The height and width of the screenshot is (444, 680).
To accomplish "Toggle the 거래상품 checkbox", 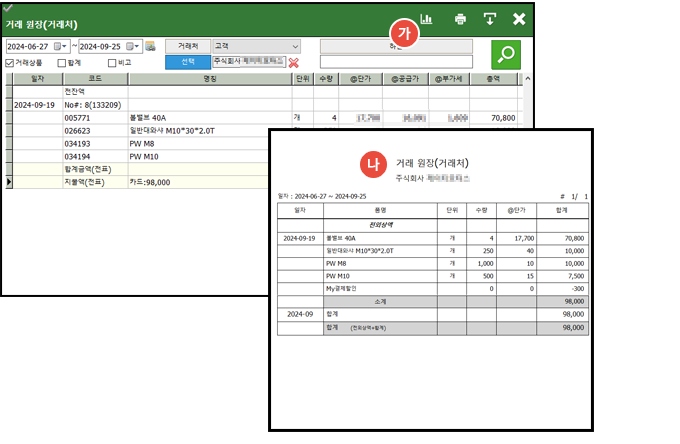I will click(x=11, y=62).
